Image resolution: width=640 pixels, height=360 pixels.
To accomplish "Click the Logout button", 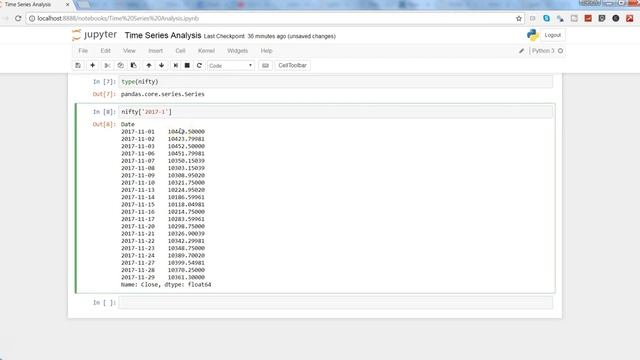I will [553, 35].
